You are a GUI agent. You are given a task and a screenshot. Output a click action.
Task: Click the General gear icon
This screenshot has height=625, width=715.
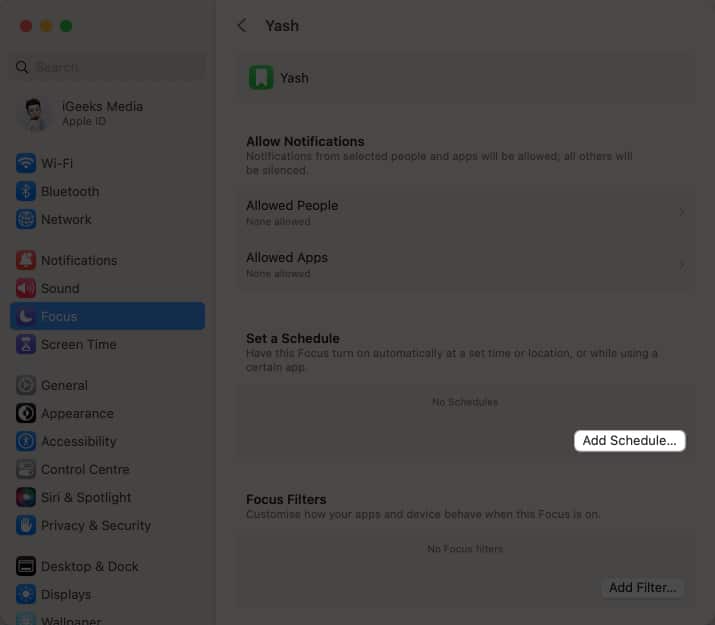tap(26, 385)
